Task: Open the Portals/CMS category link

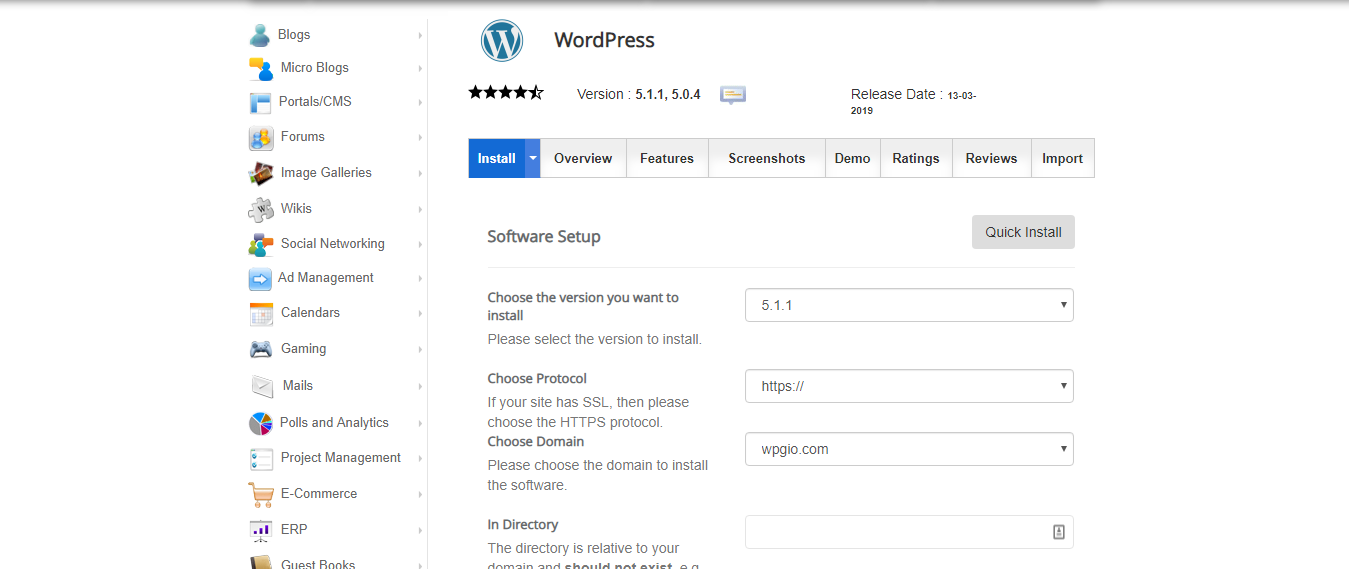Action: click(315, 102)
